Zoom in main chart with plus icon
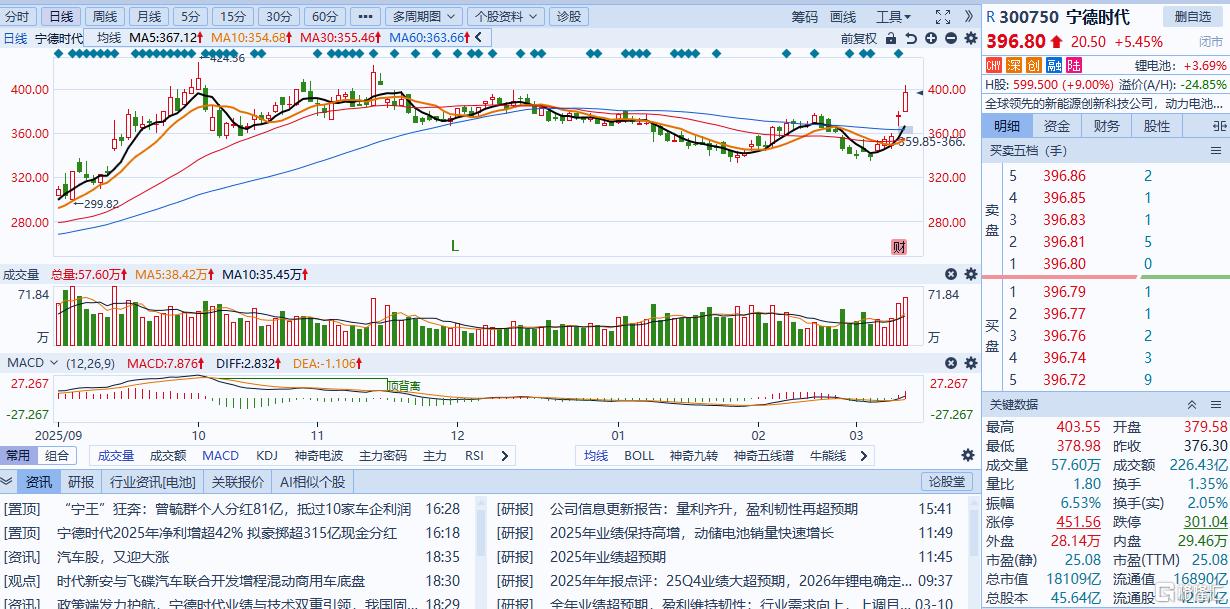Viewport: 1230px width, 609px height. click(x=931, y=38)
